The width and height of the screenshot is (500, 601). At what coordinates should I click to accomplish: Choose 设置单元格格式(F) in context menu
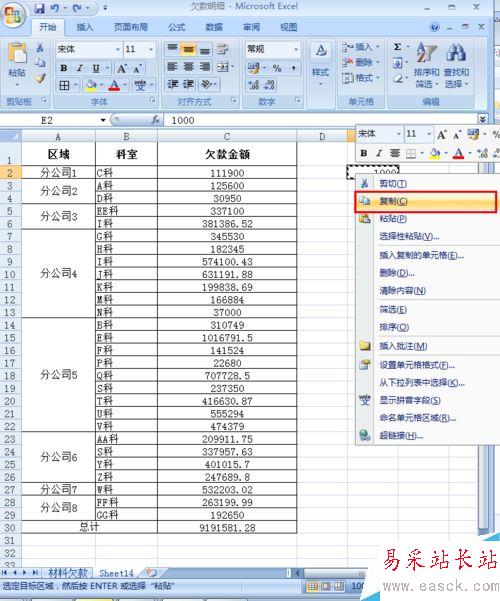tap(428, 365)
